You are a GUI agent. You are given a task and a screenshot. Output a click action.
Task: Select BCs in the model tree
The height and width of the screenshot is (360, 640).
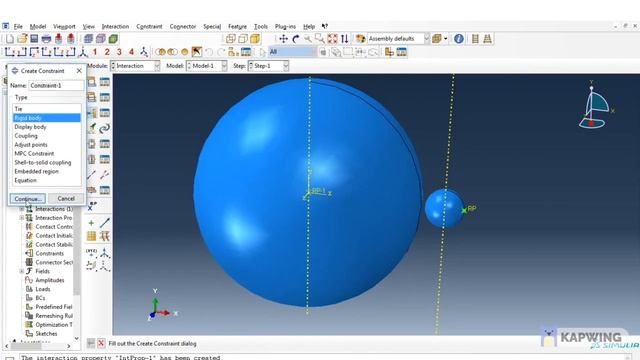click(x=40, y=298)
